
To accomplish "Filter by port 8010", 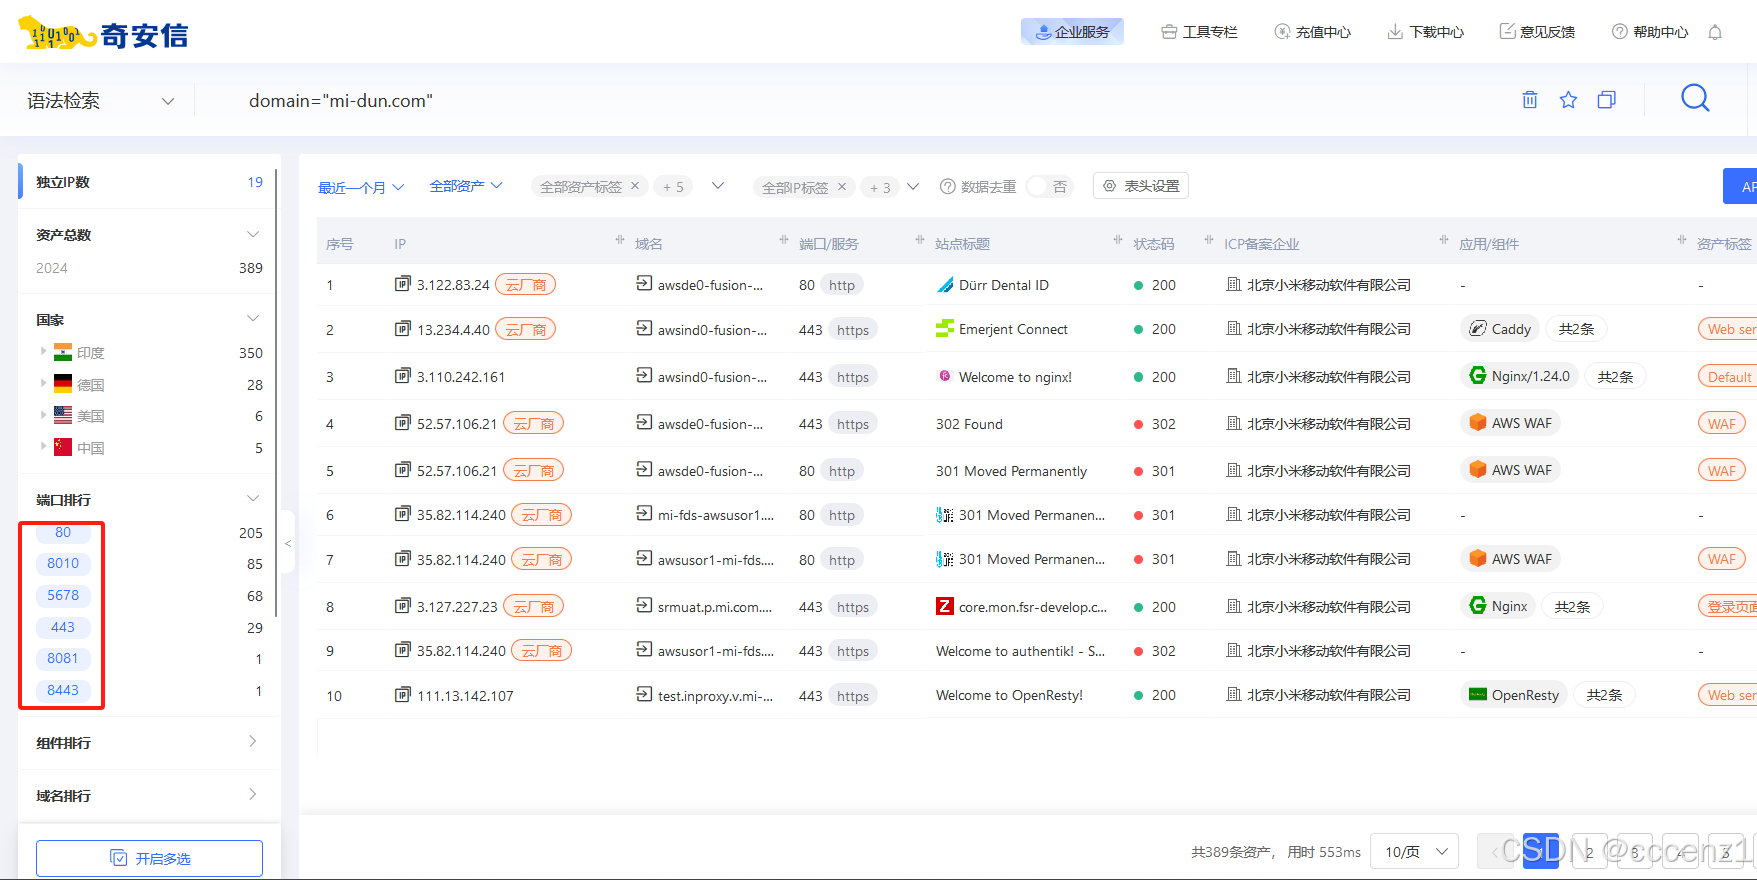I will 63,563.
